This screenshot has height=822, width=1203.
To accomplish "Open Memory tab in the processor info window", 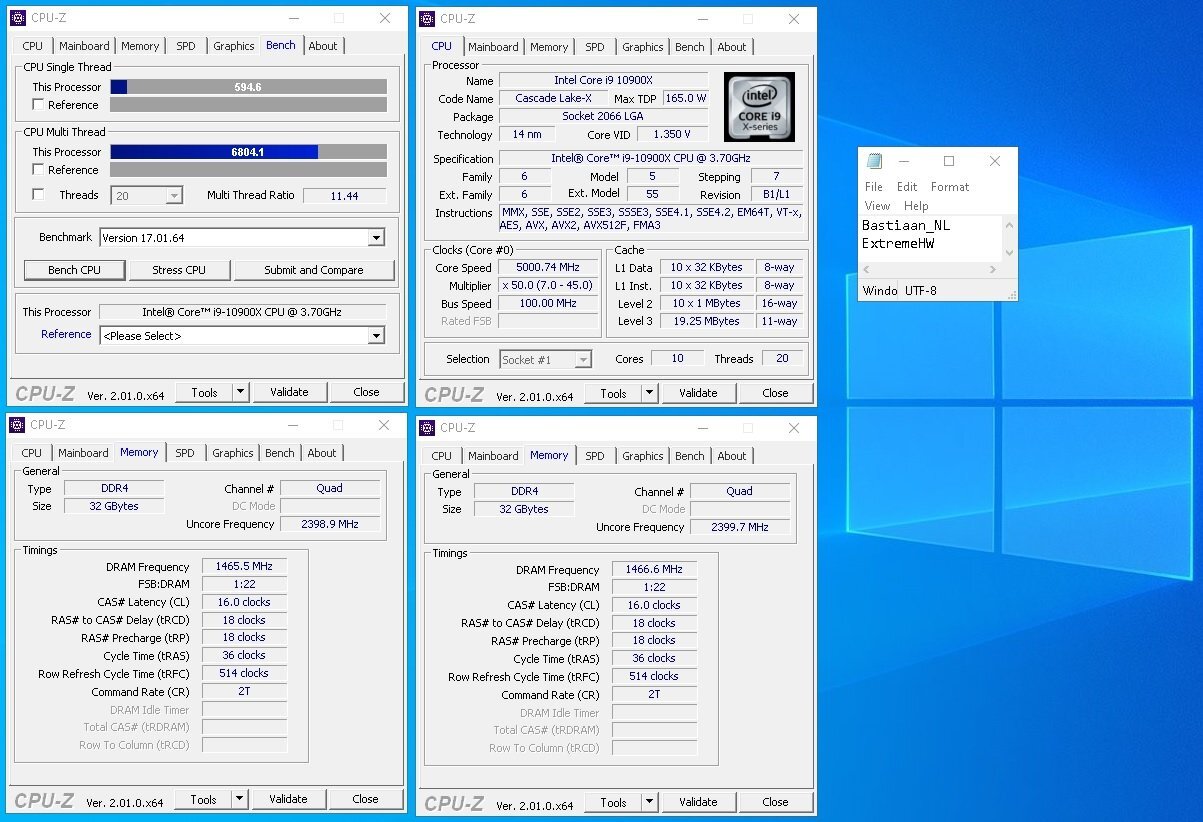I will click(x=549, y=47).
